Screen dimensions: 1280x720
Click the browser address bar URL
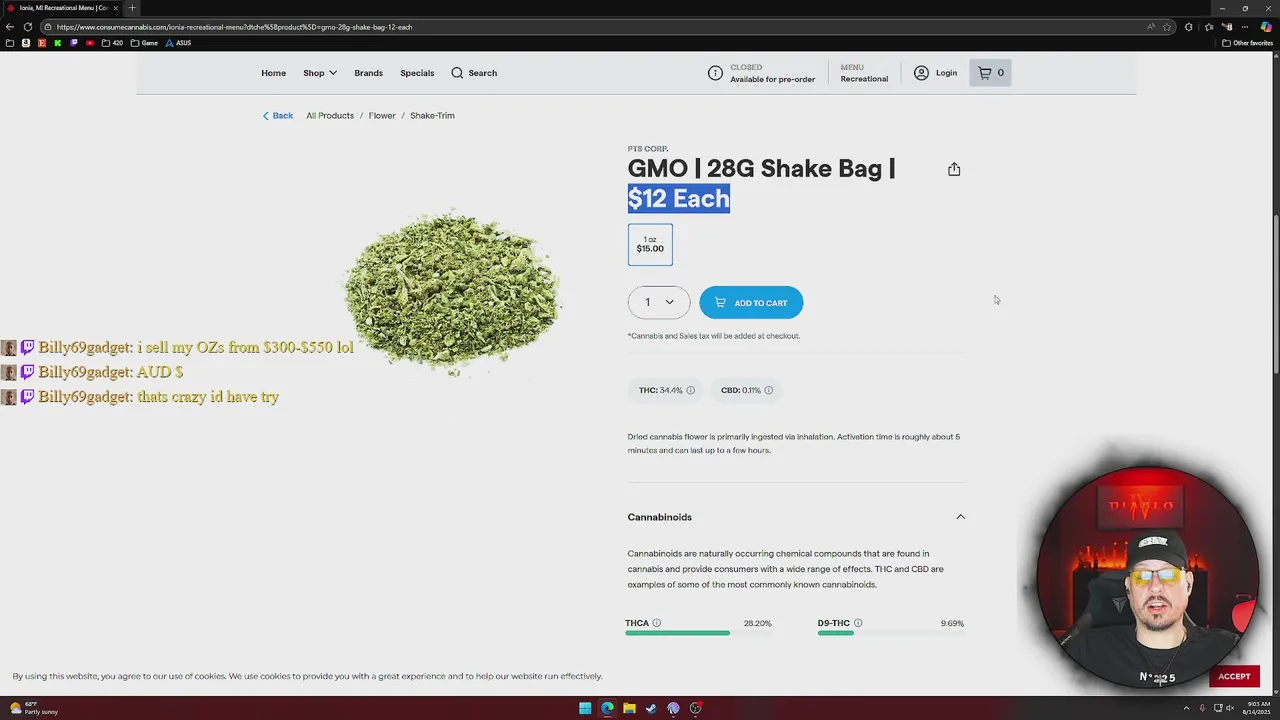(234, 27)
